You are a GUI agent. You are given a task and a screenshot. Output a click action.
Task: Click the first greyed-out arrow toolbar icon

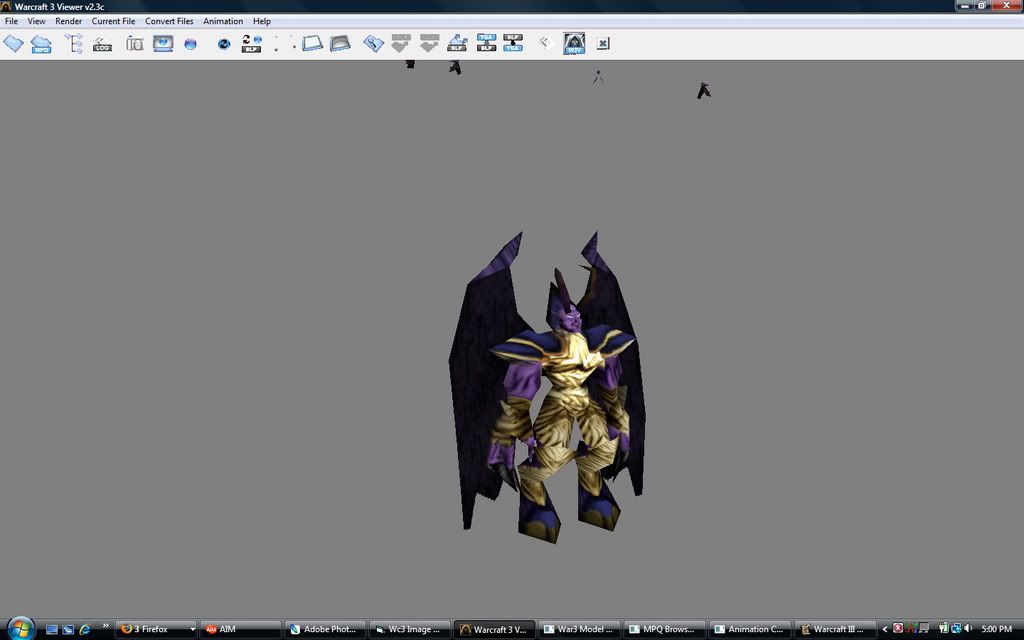coord(401,44)
